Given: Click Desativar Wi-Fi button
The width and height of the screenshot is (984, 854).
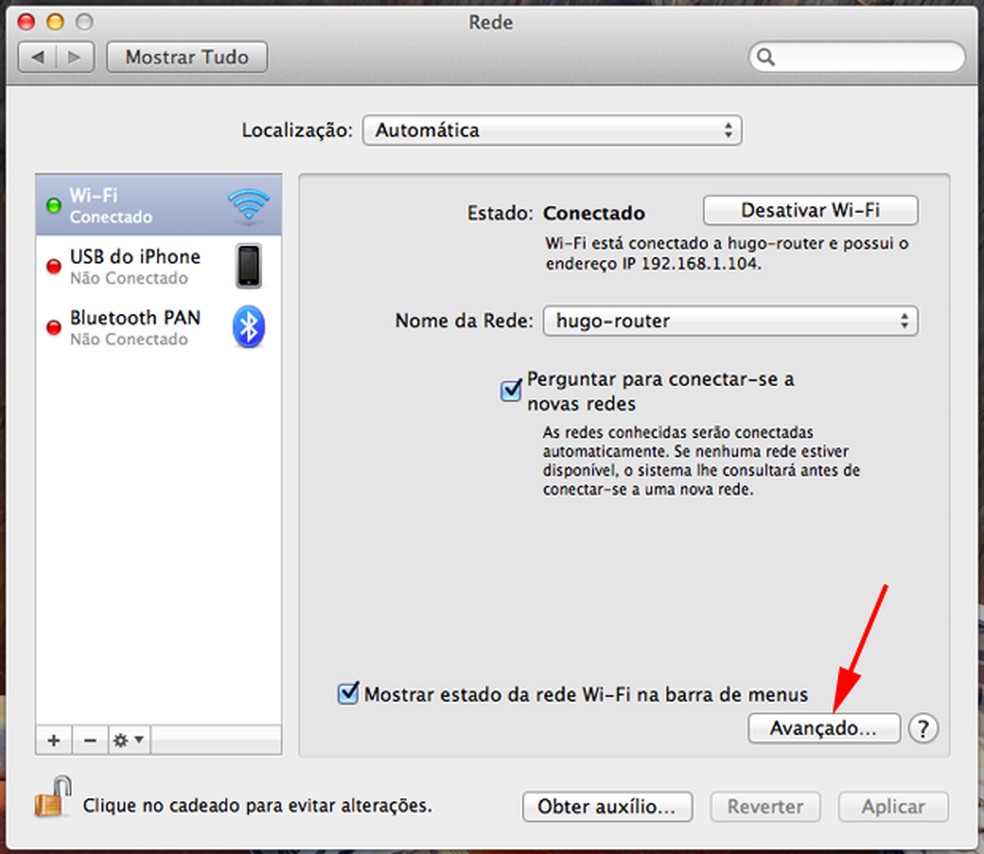Looking at the screenshot, I should point(811,210).
